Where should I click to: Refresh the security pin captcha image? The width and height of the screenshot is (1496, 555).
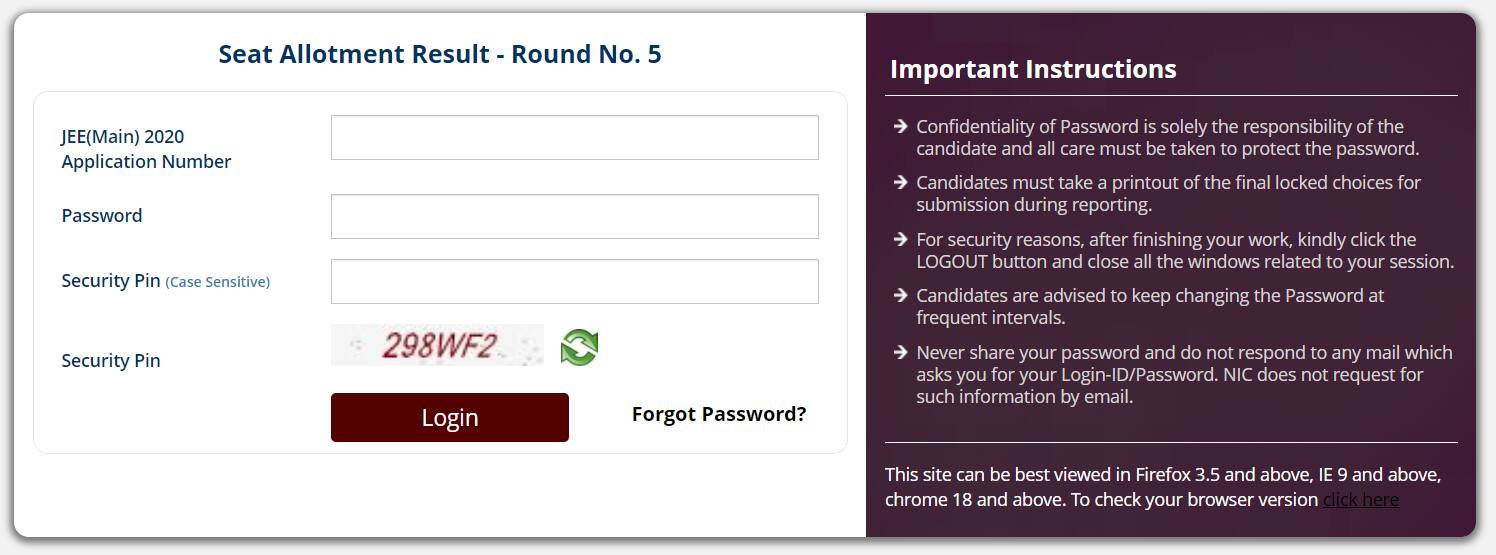(579, 347)
